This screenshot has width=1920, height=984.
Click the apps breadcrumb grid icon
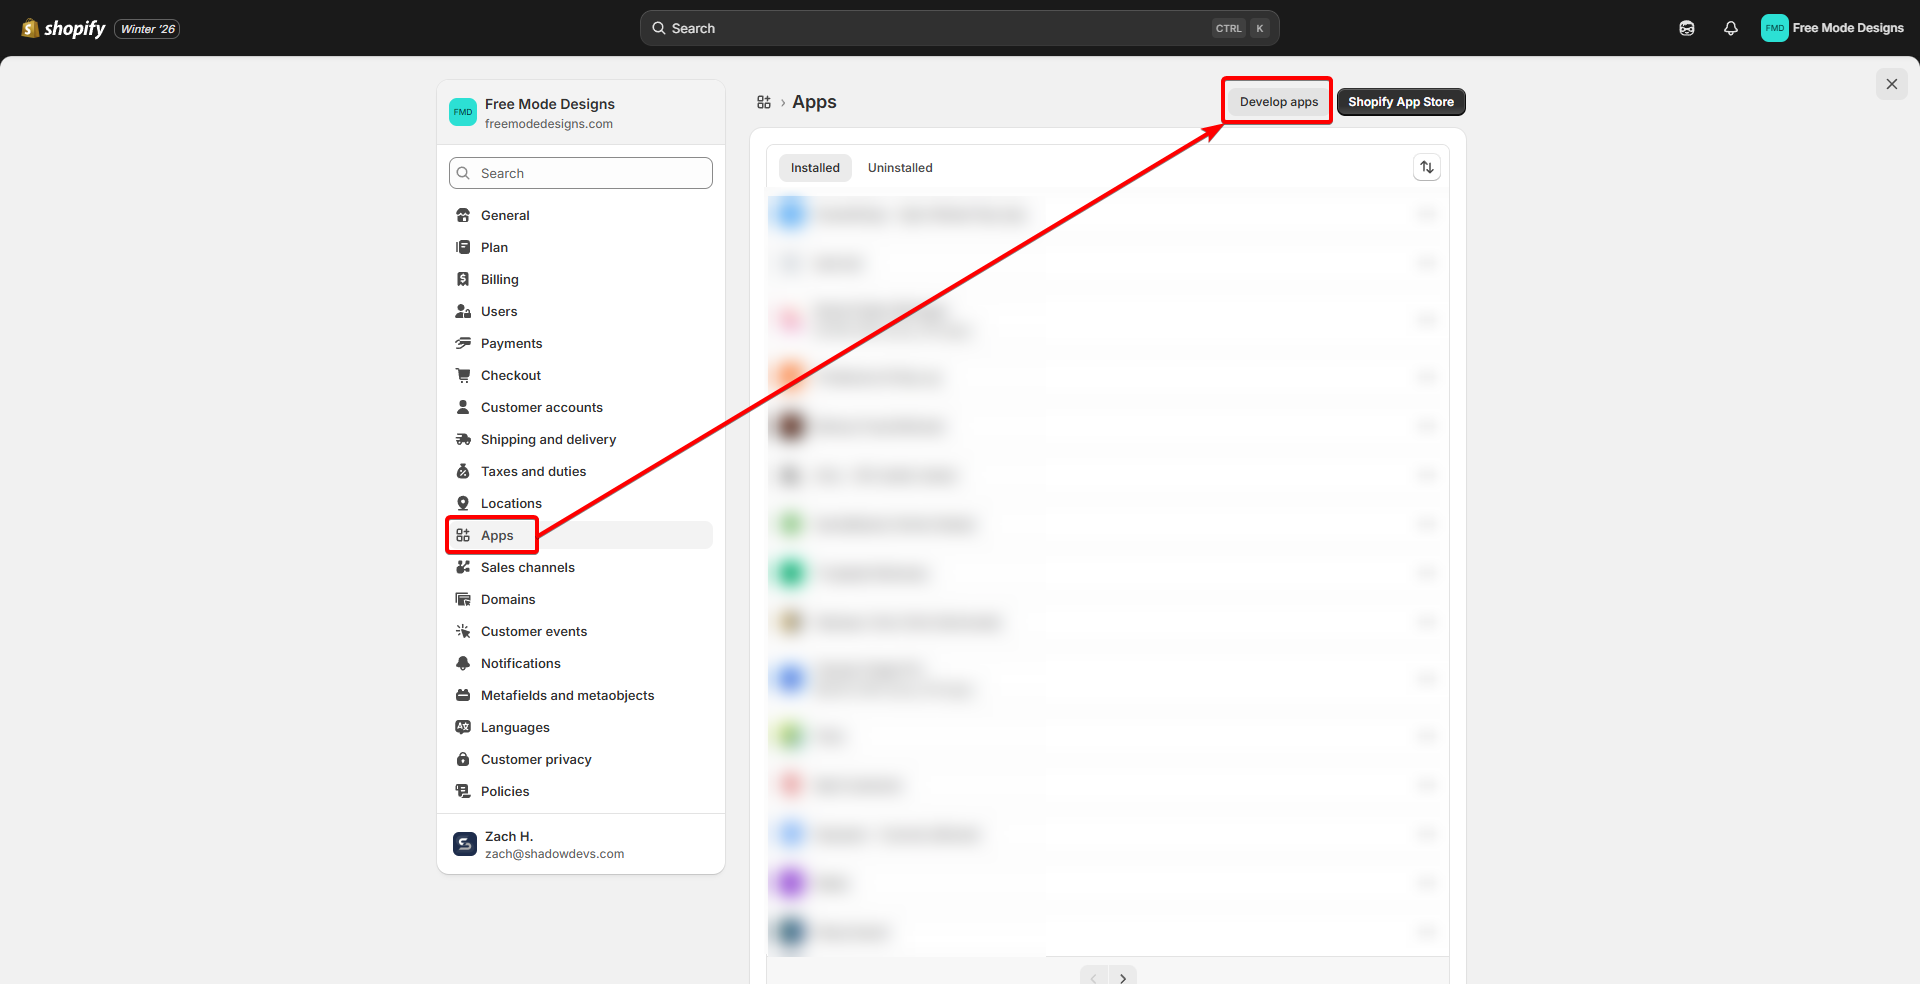(x=764, y=102)
